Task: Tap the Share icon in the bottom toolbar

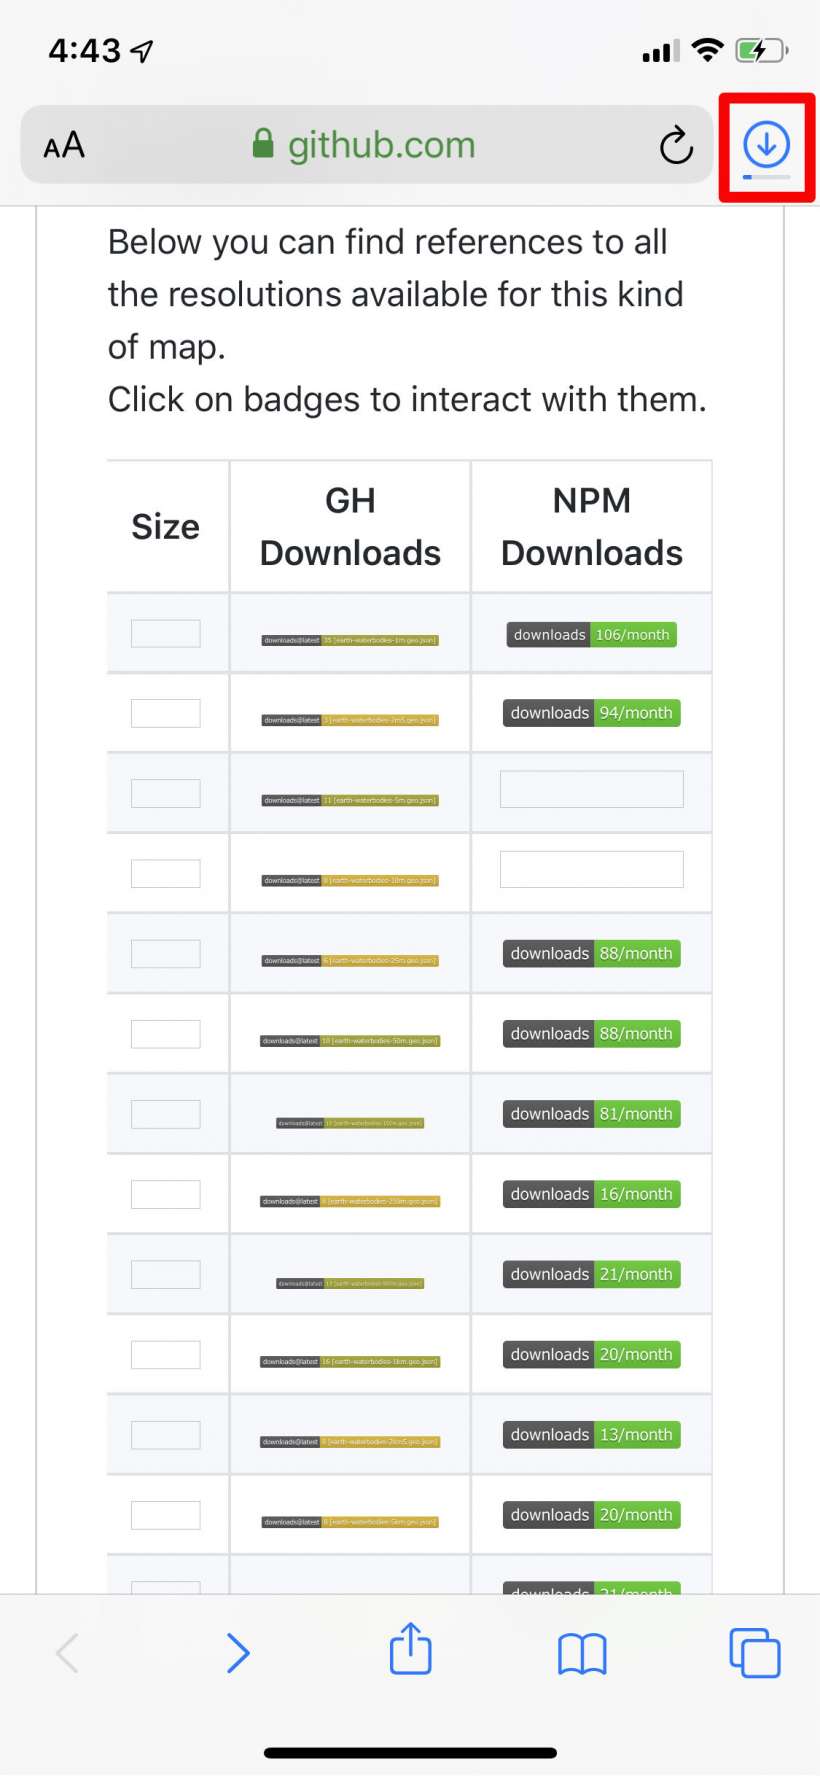Action: tap(410, 1650)
